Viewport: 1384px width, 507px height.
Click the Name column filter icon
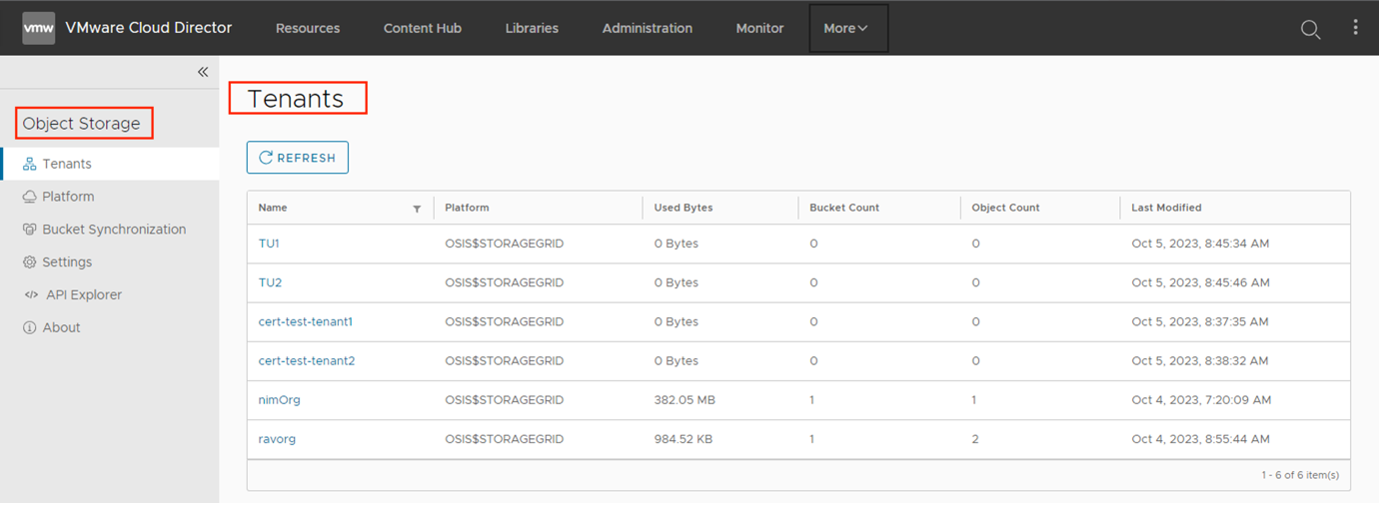pyautogui.click(x=416, y=209)
